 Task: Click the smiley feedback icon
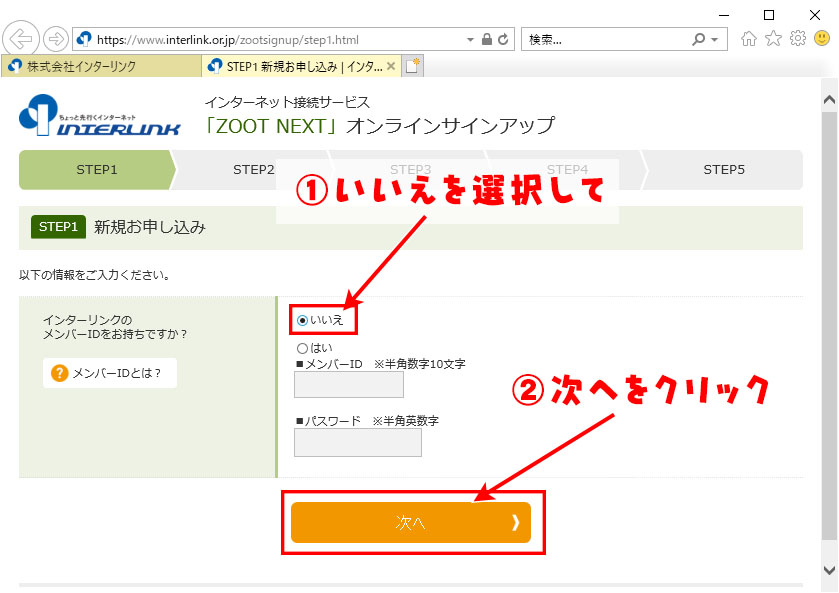(x=822, y=39)
